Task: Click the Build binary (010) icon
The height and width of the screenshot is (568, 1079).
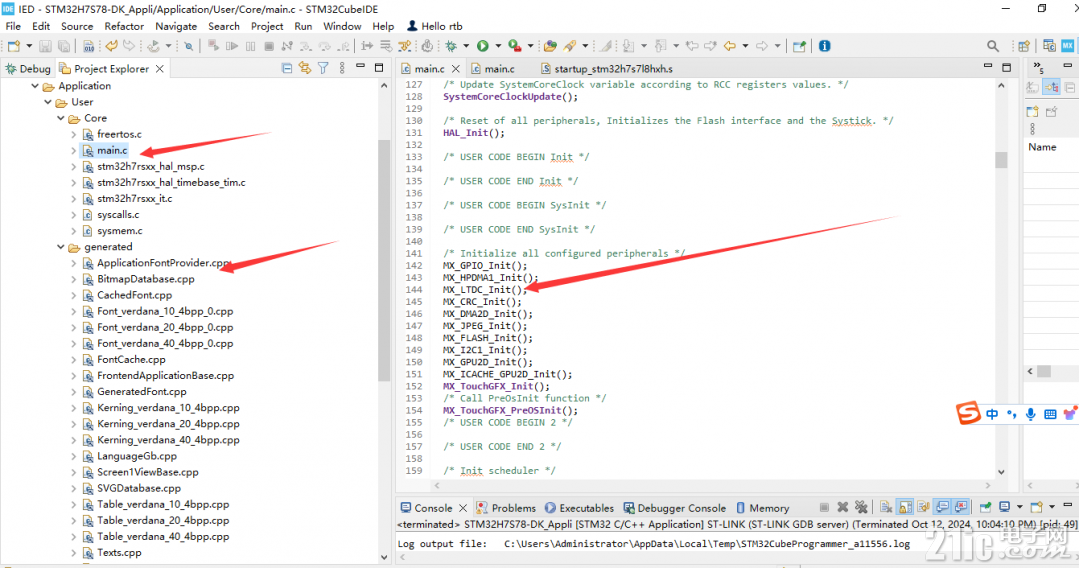Action: coord(89,46)
